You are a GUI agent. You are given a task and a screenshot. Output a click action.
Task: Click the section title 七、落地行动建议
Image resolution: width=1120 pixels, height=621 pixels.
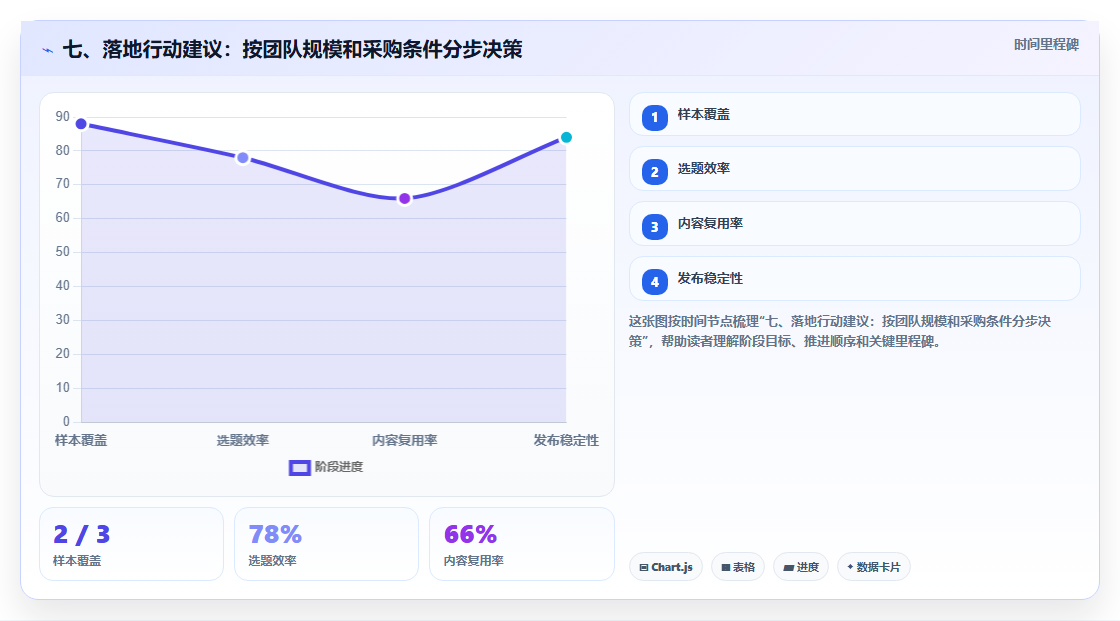pyautogui.click(x=293, y=49)
